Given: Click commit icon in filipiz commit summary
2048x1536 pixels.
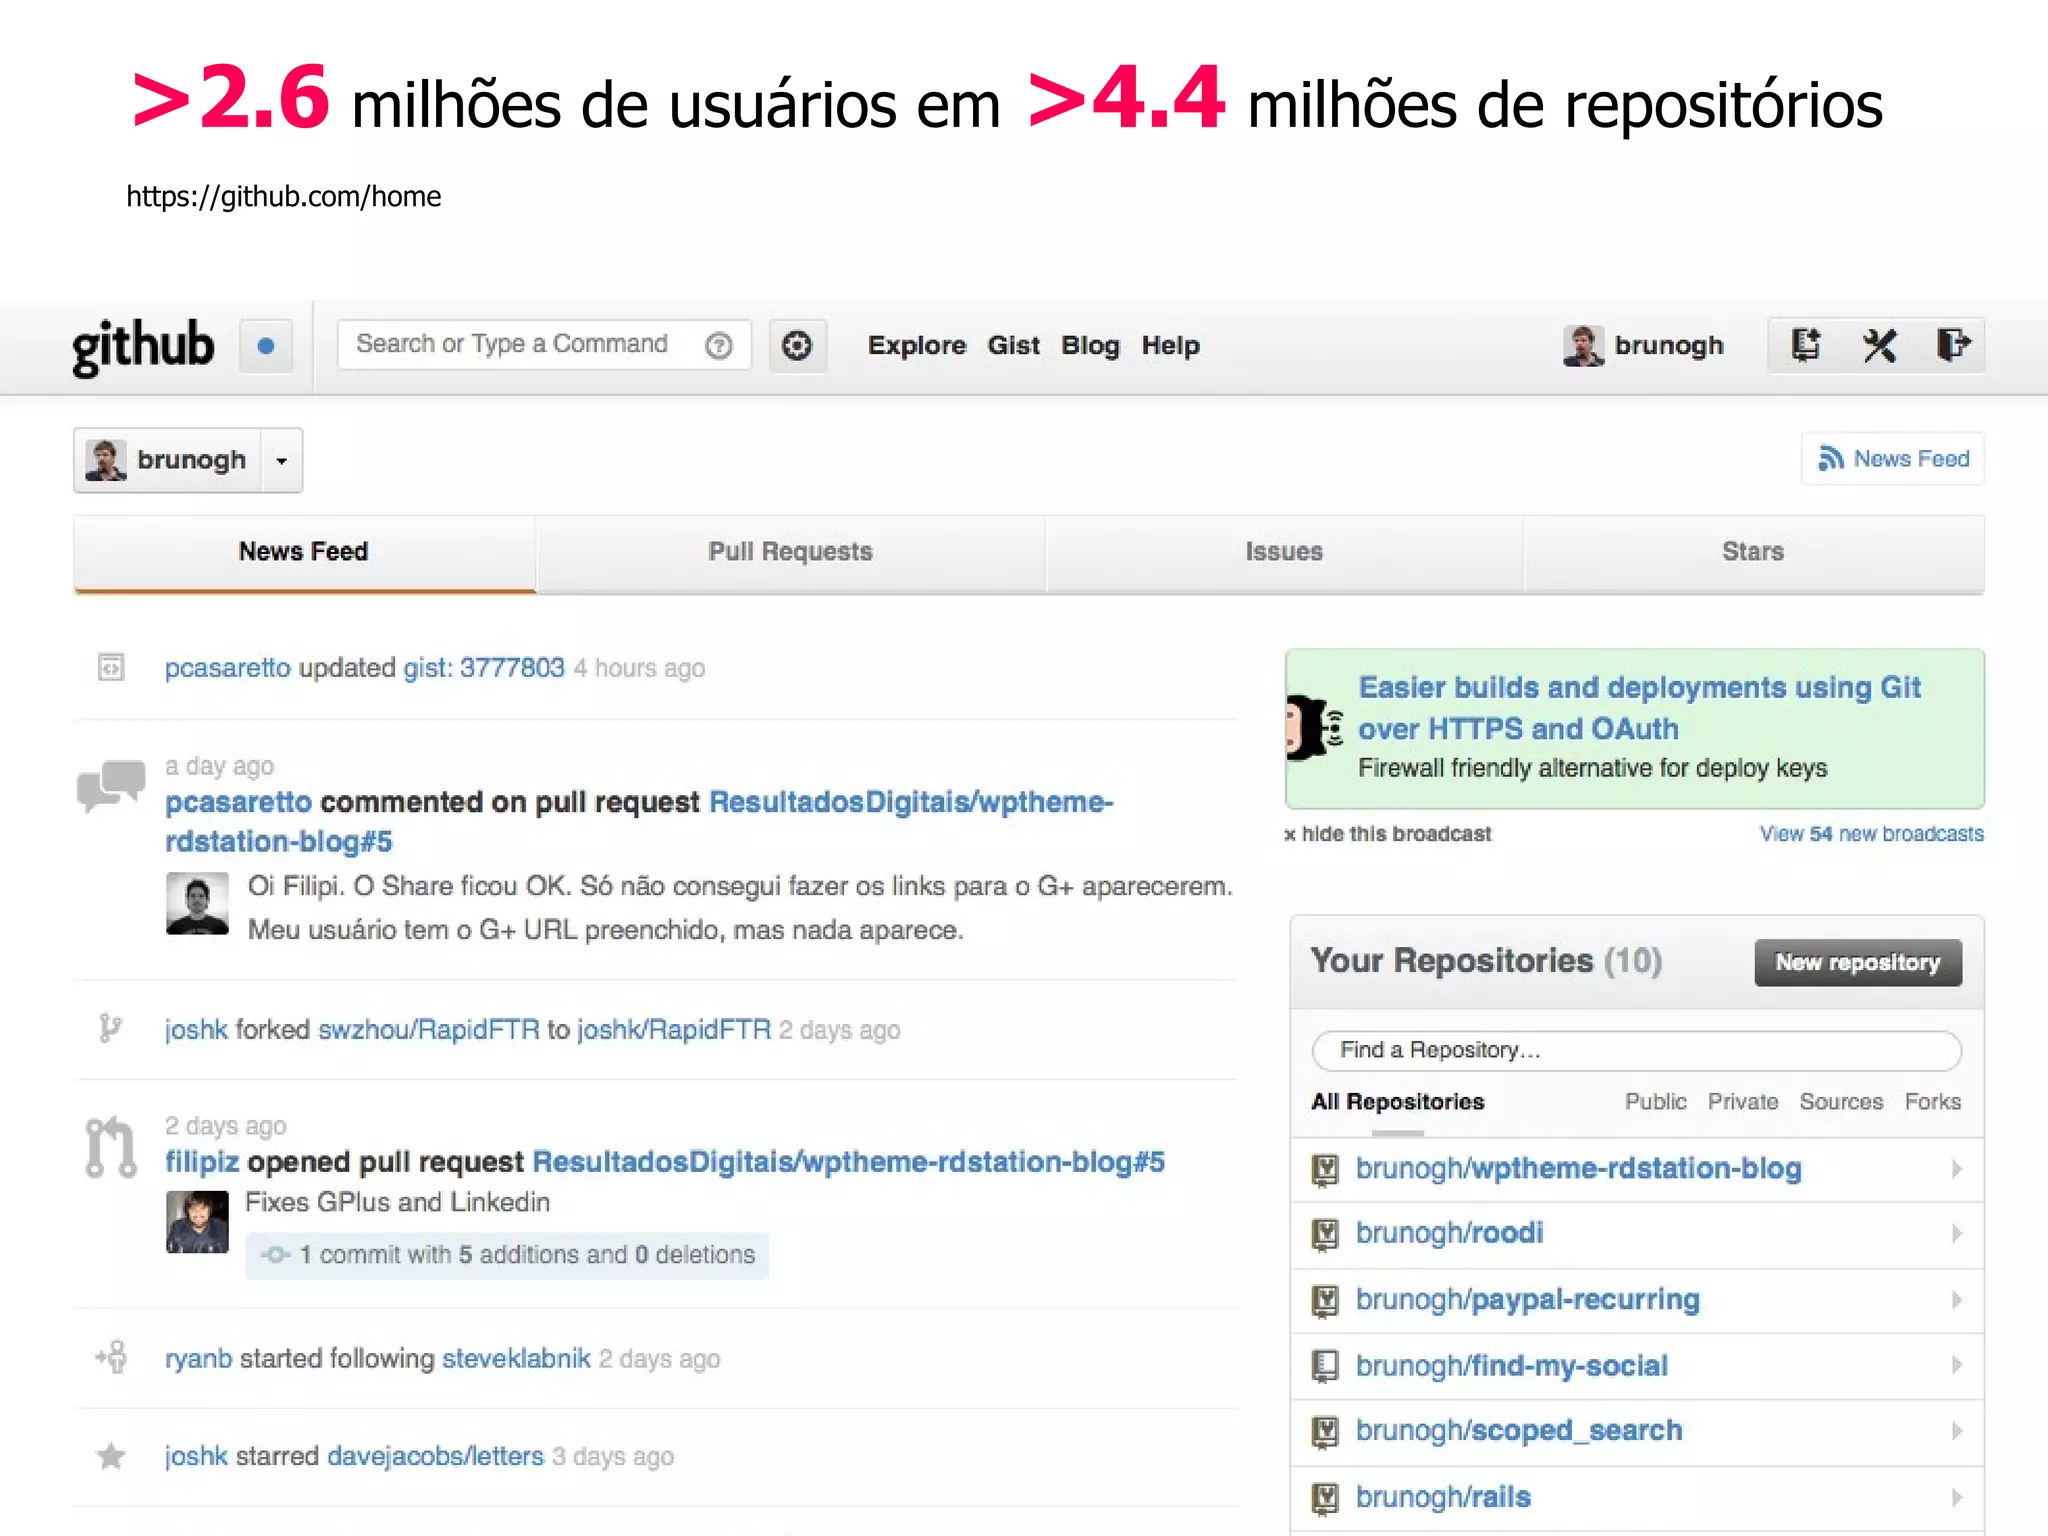Looking at the screenshot, I should pos(275,1254).
